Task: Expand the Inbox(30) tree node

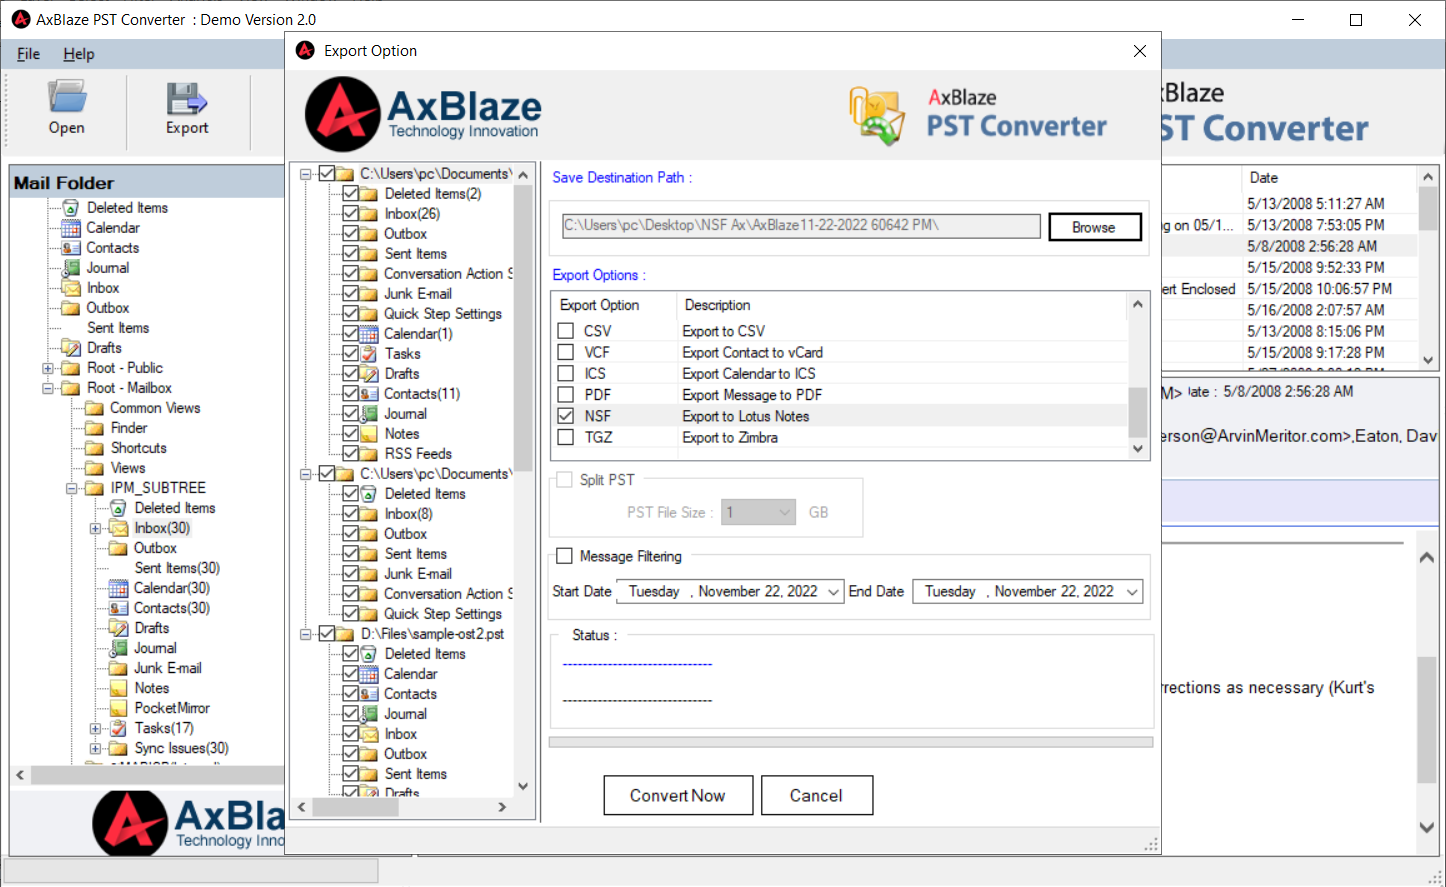Action: pos(96,528)
